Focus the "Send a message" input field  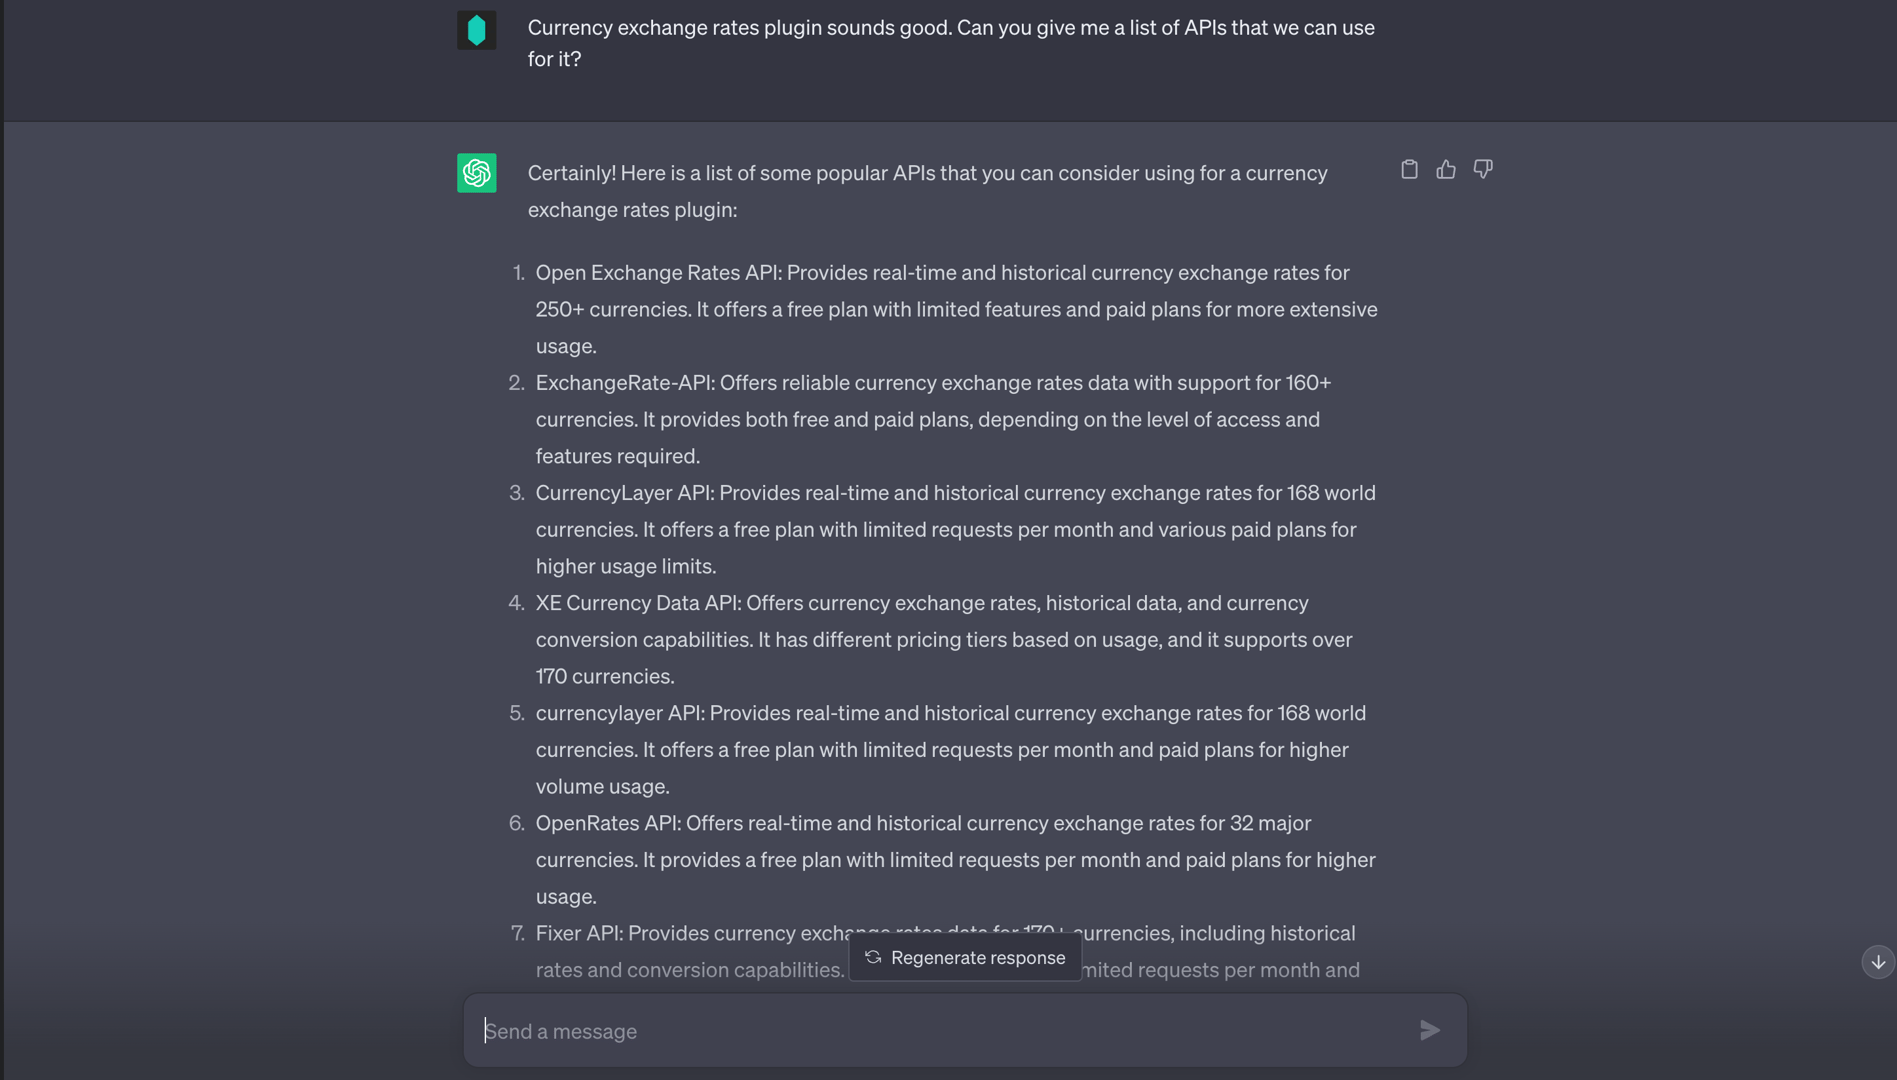click(x=940, y=1031)
